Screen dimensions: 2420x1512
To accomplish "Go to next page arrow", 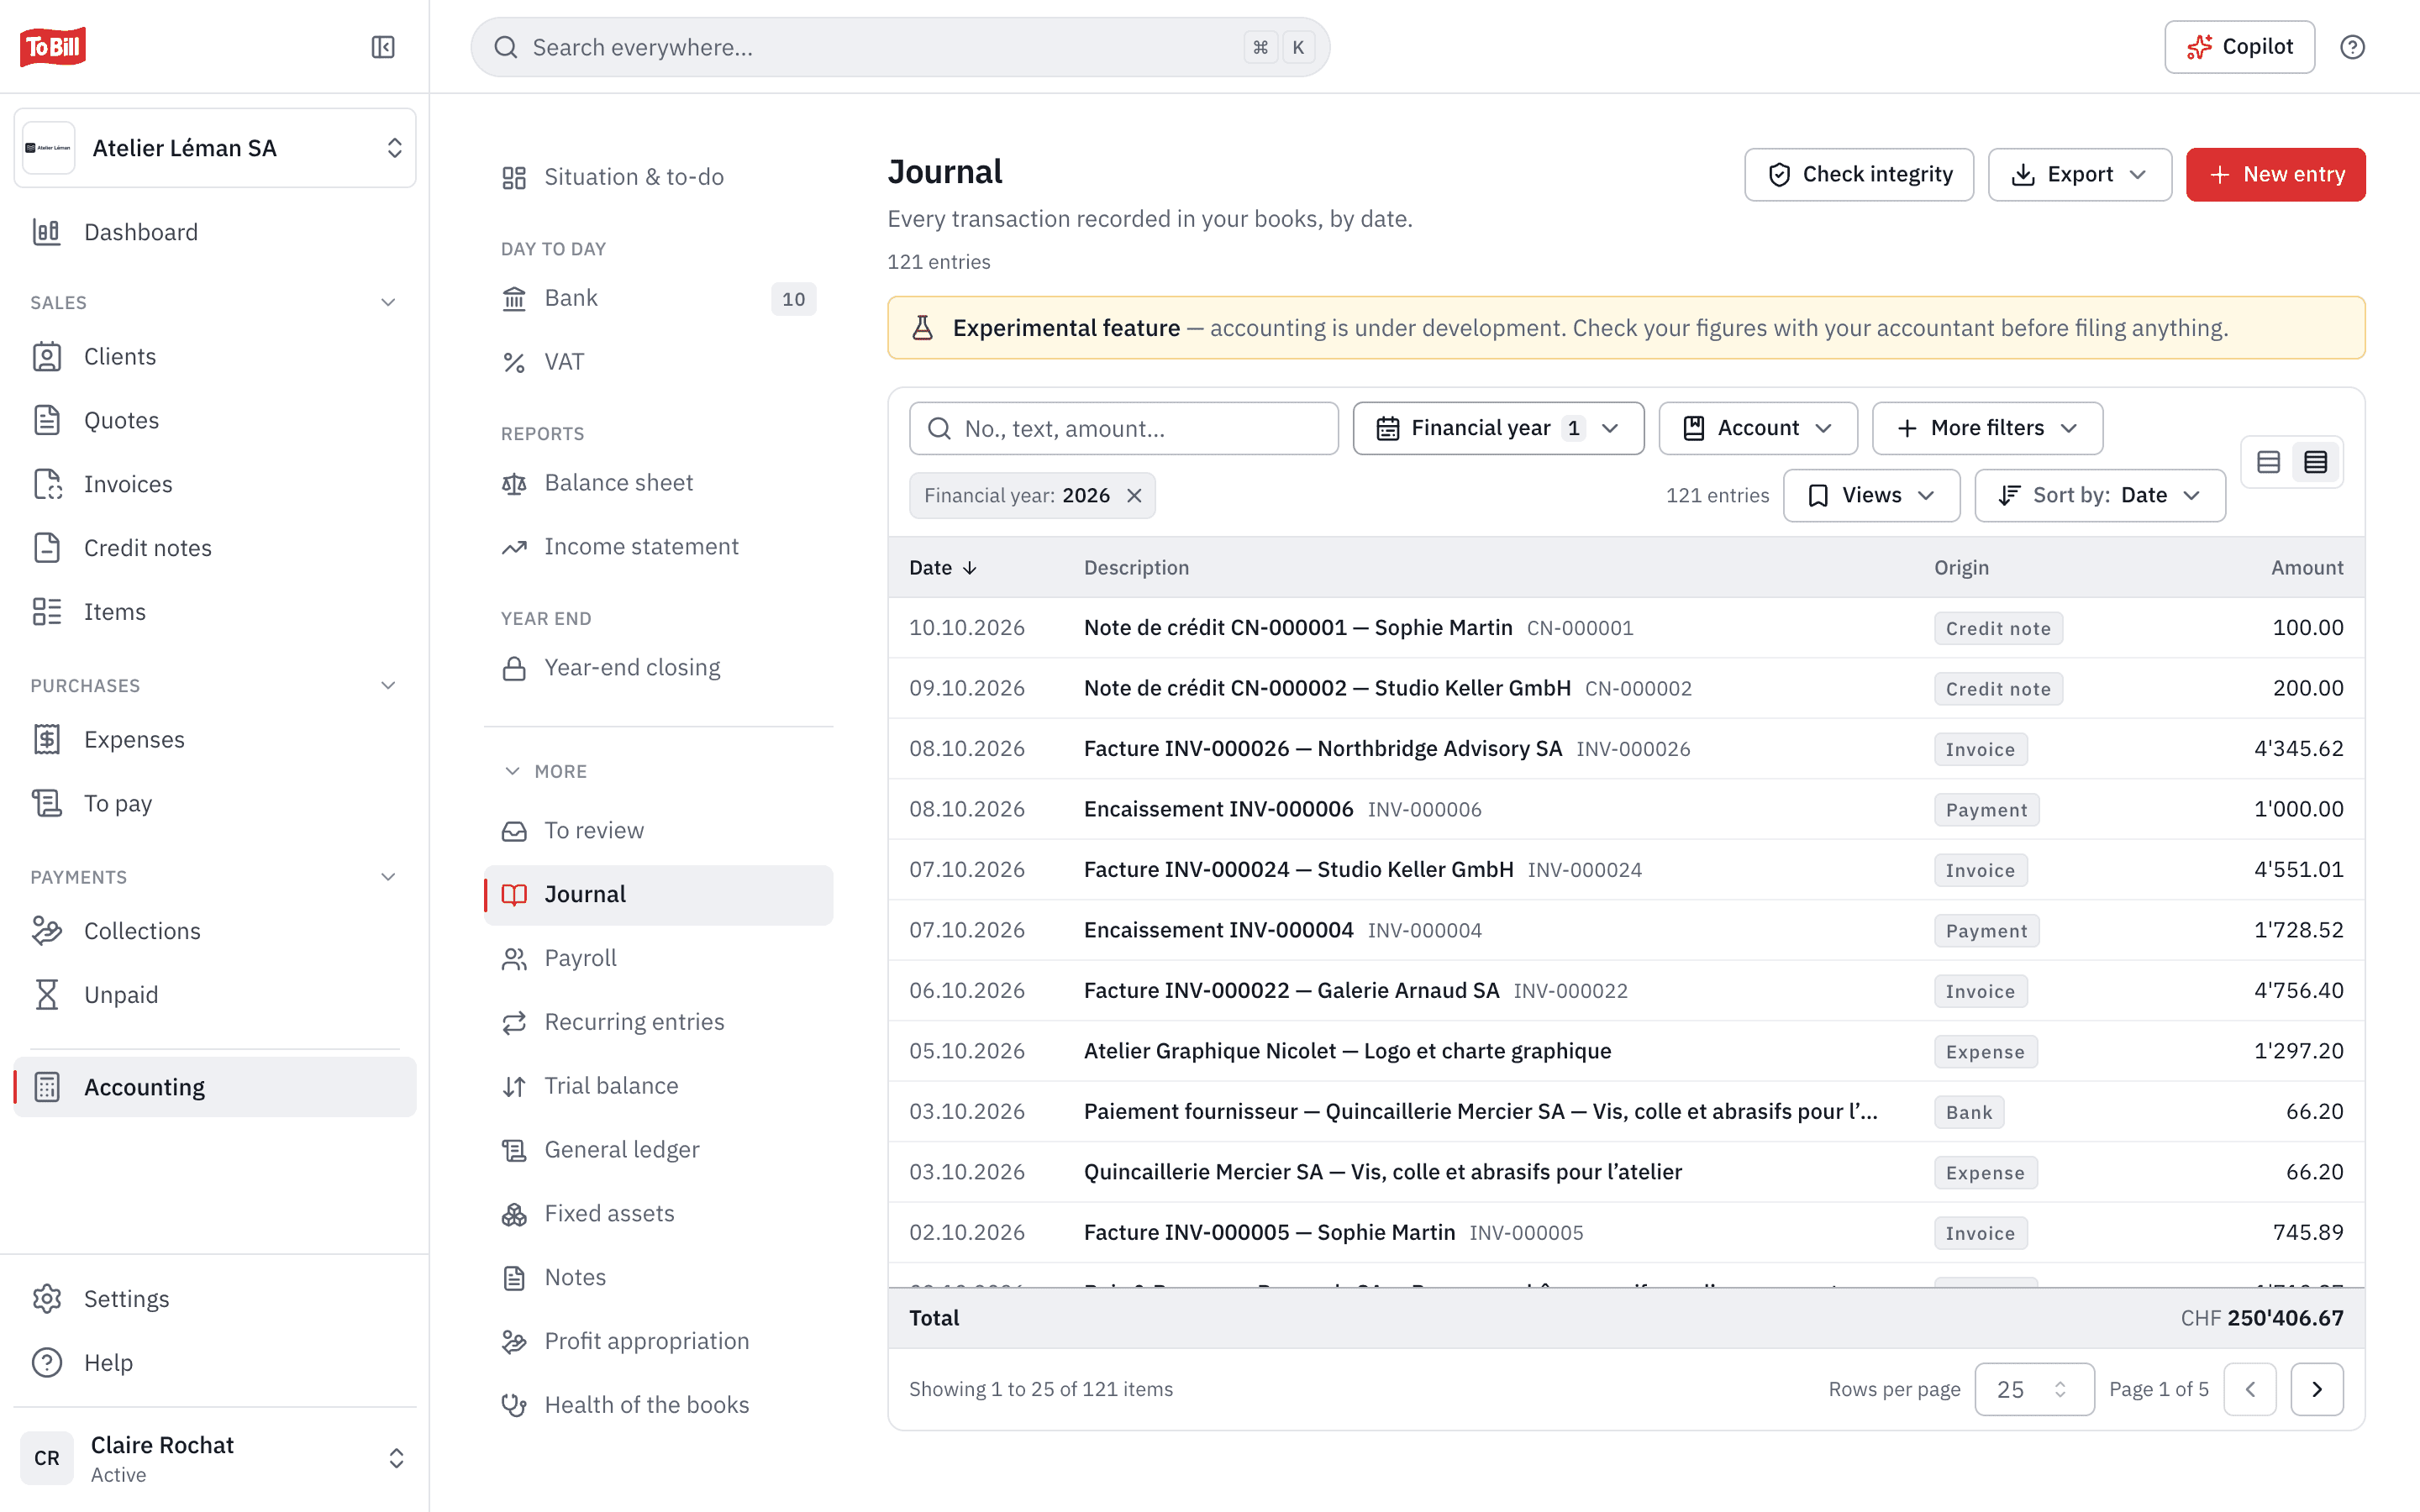I will [2316, 1388].
